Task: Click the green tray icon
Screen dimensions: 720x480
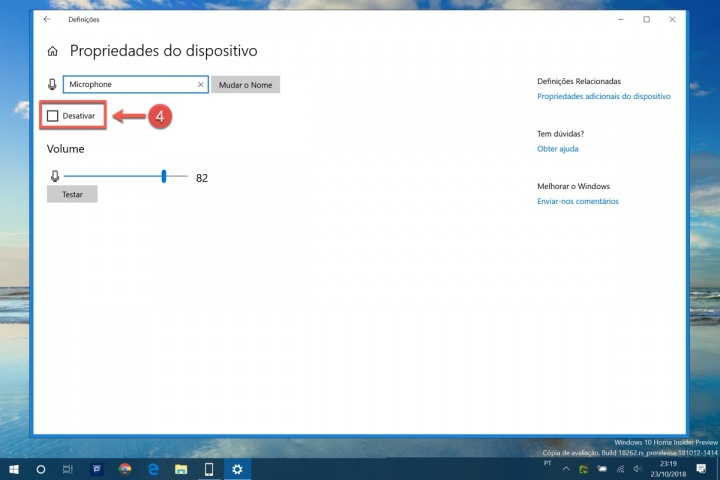Action: pyautogui.click(x=584, y=469)
